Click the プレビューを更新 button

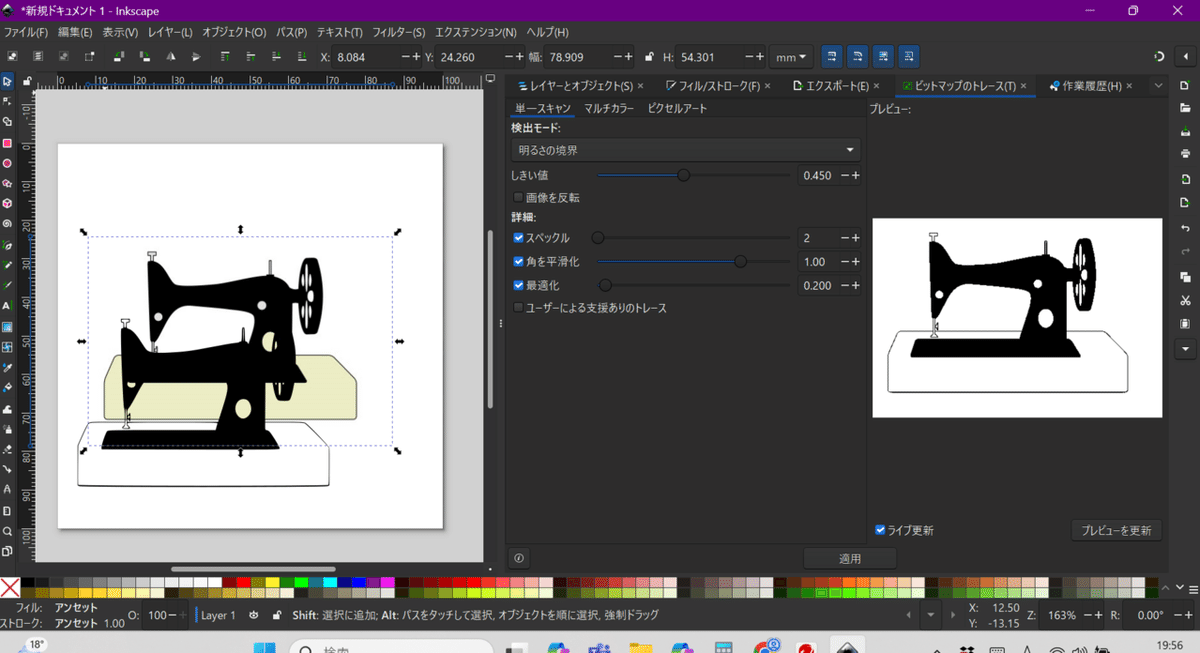point(1116,530)
